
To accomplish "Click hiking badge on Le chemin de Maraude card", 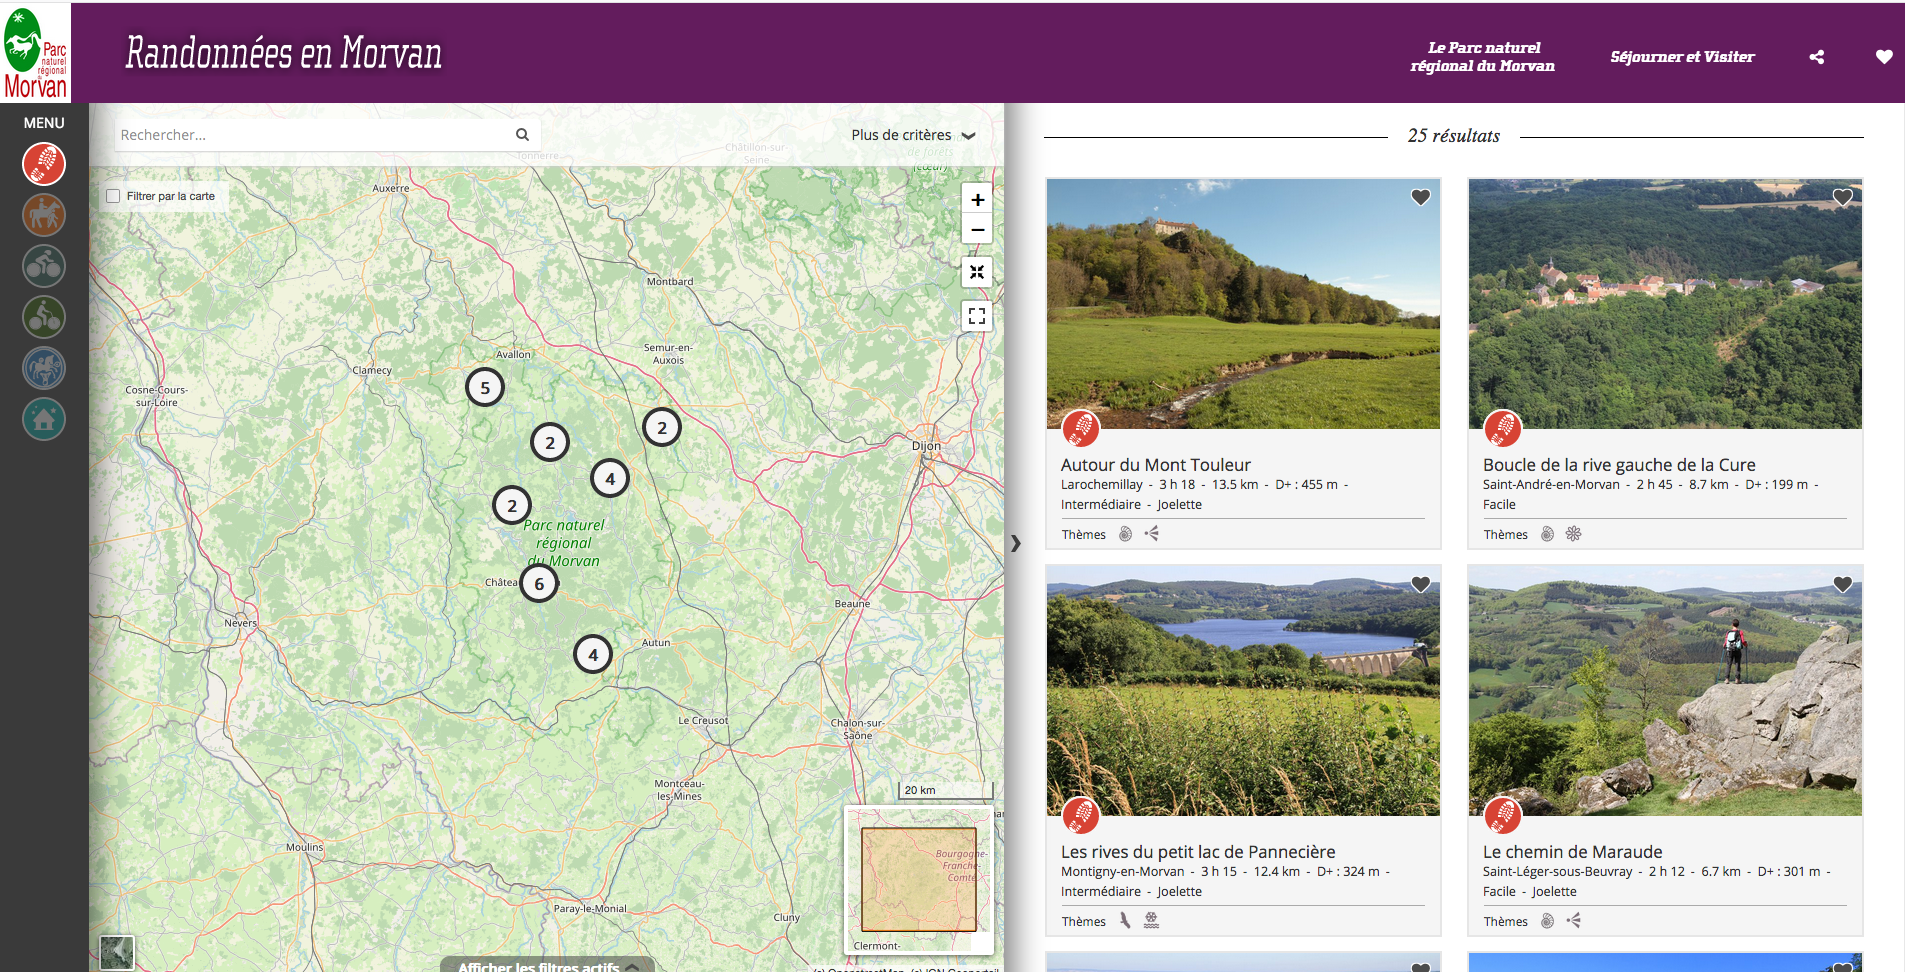I will 1502,816.
